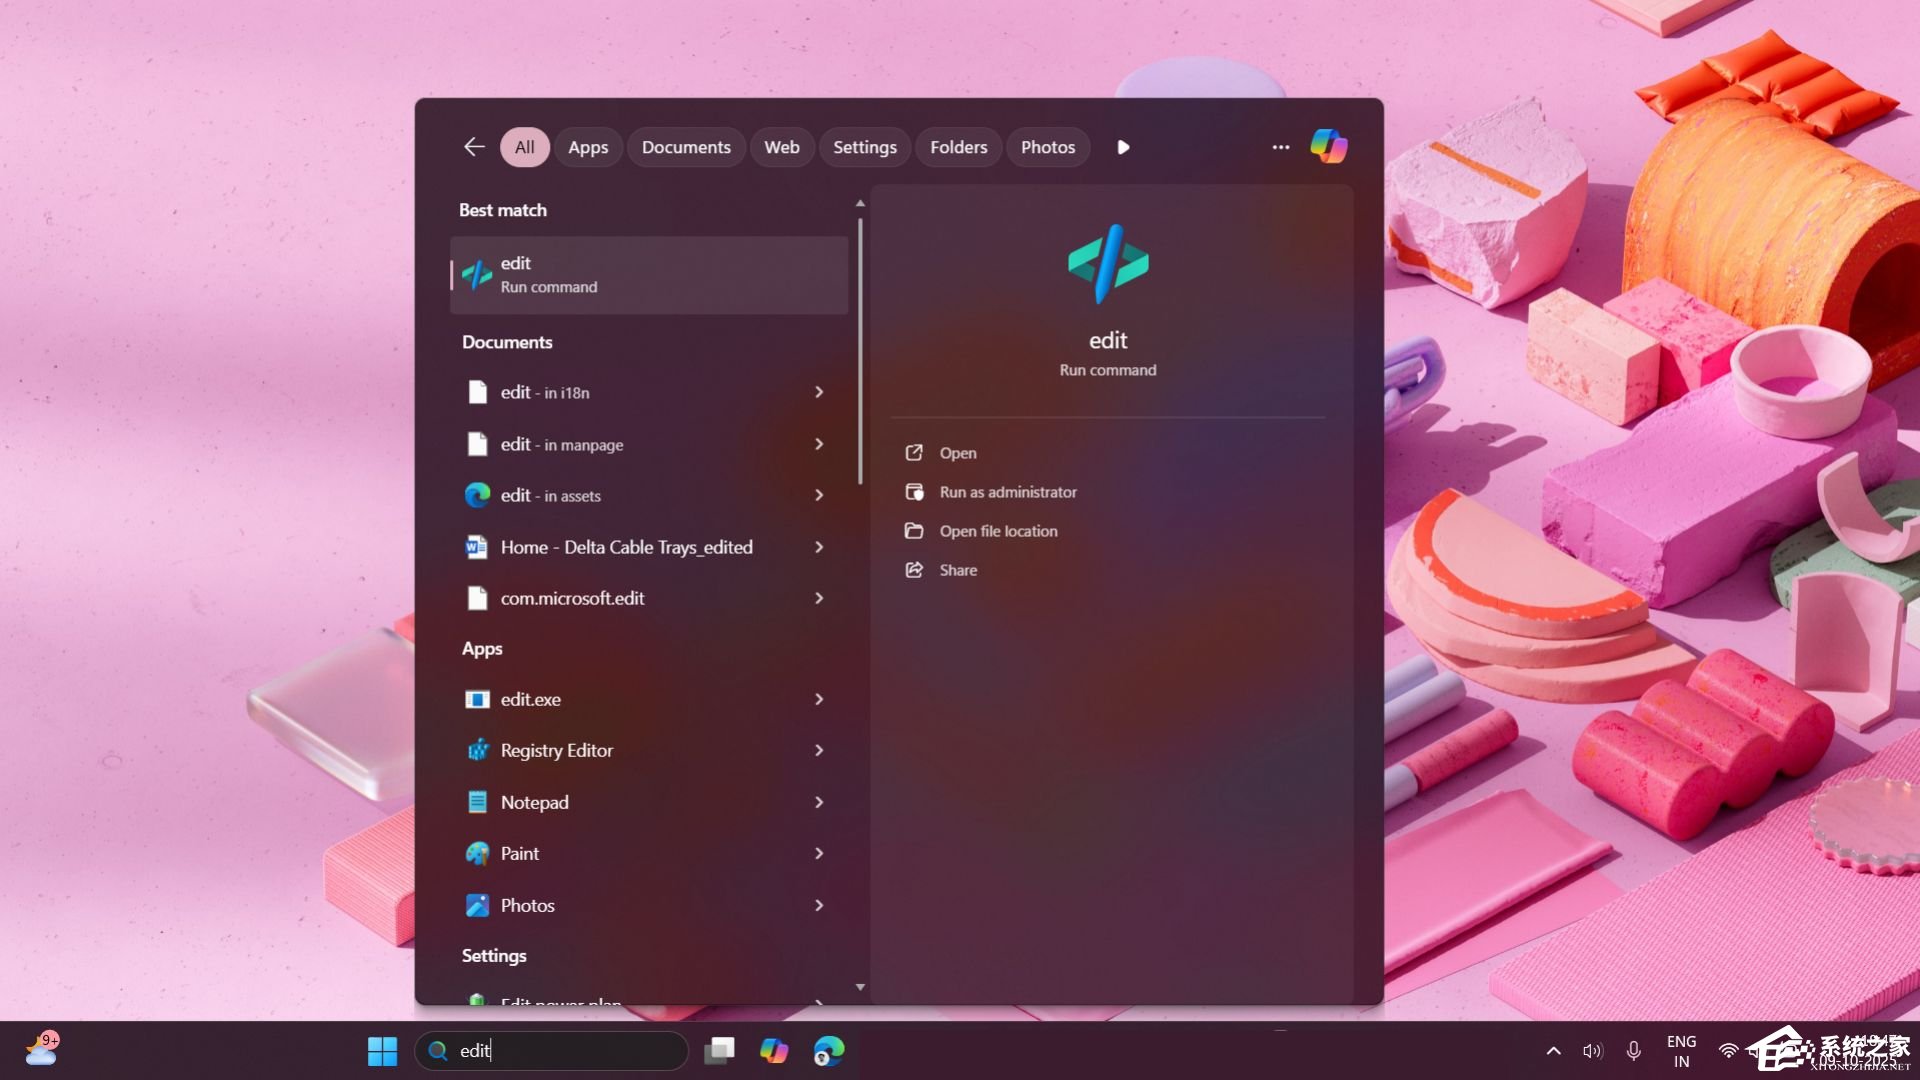Open the Microsoft Edge taskbar icon

(828, 1050)
